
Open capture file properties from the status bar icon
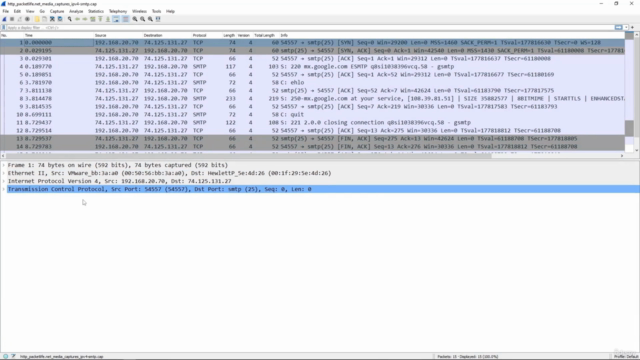(x=13, y=356)
